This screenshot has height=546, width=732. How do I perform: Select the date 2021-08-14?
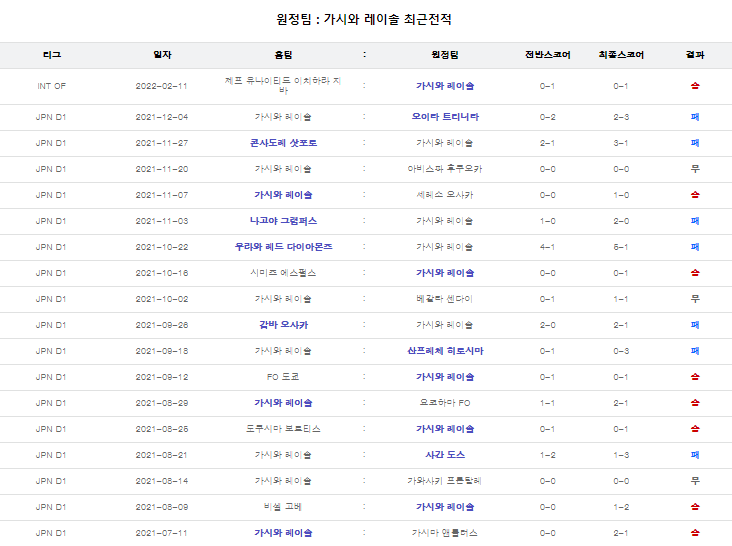[x=162, y=481]
